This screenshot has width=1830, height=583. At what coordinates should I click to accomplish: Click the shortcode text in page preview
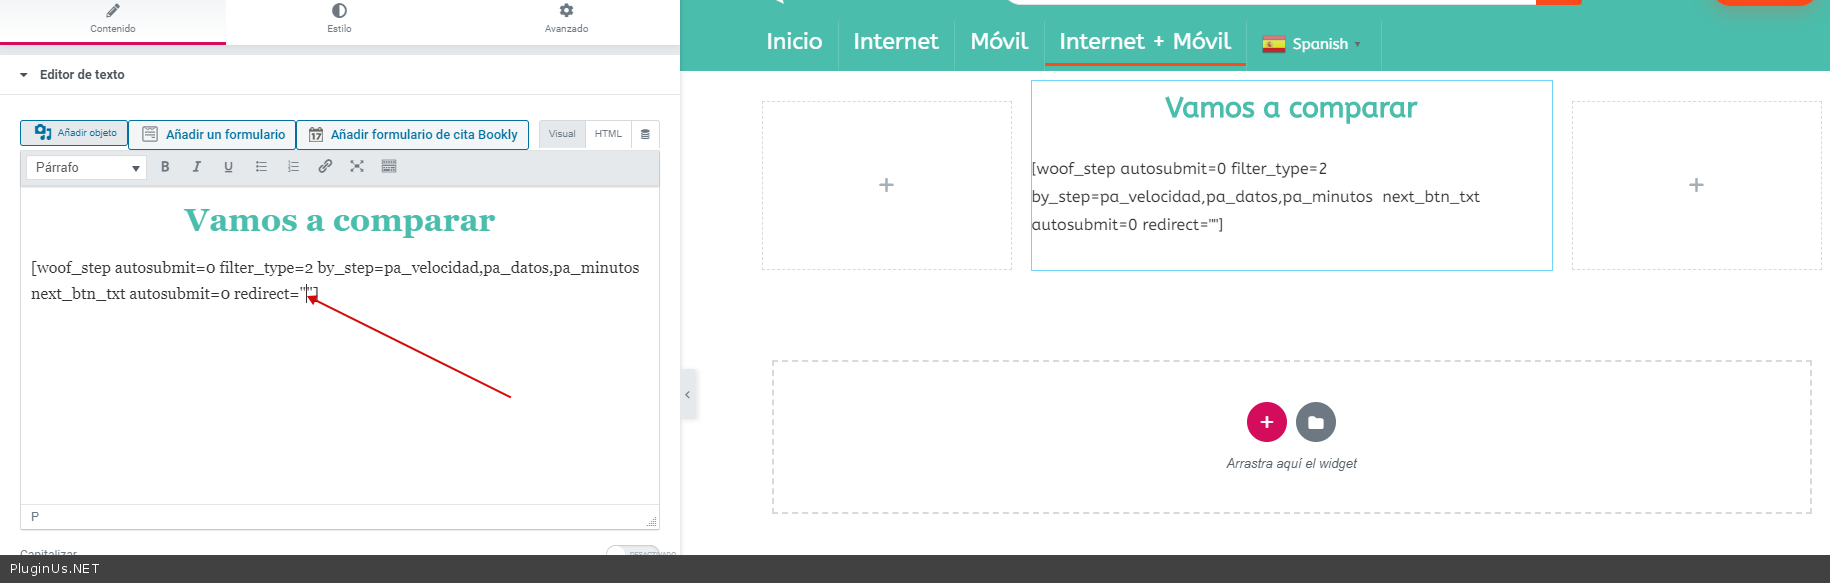point(1256,196)
